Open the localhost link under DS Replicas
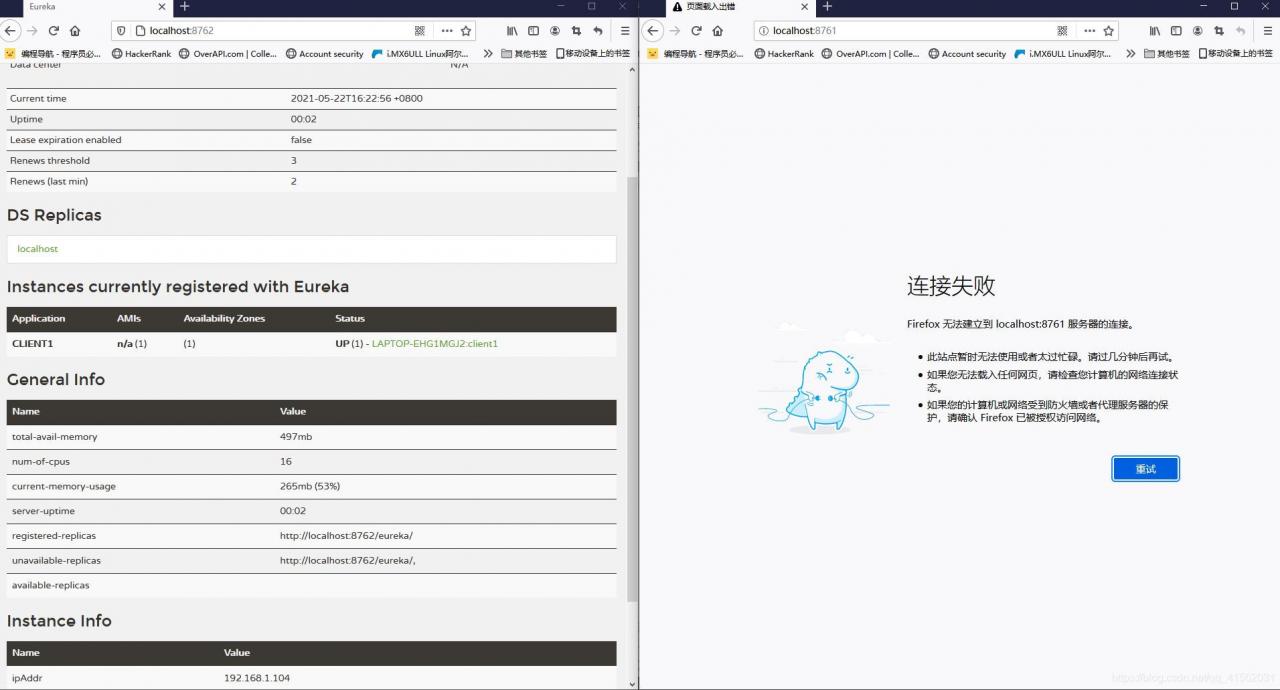This screenshot has height=690, width=1280. 38,249
